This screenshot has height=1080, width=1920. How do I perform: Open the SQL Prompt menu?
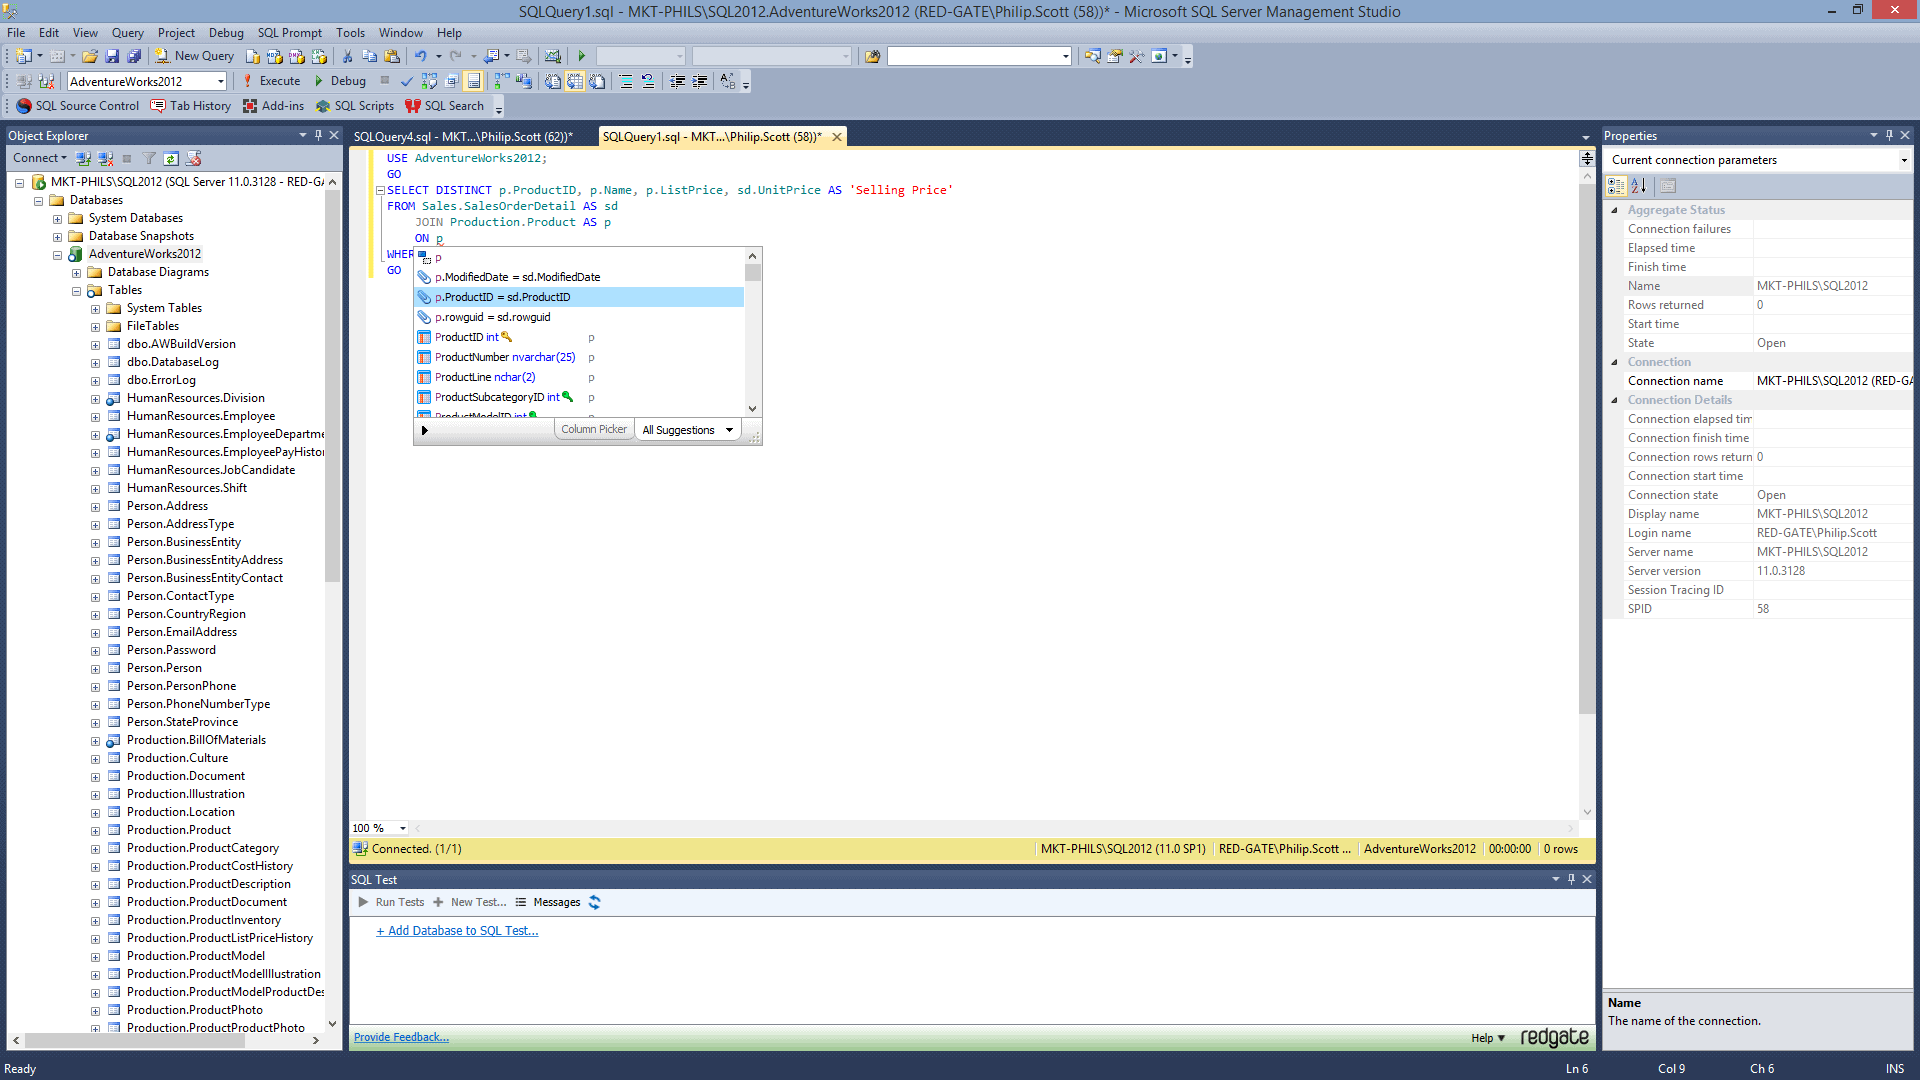[x=289, y=32]
